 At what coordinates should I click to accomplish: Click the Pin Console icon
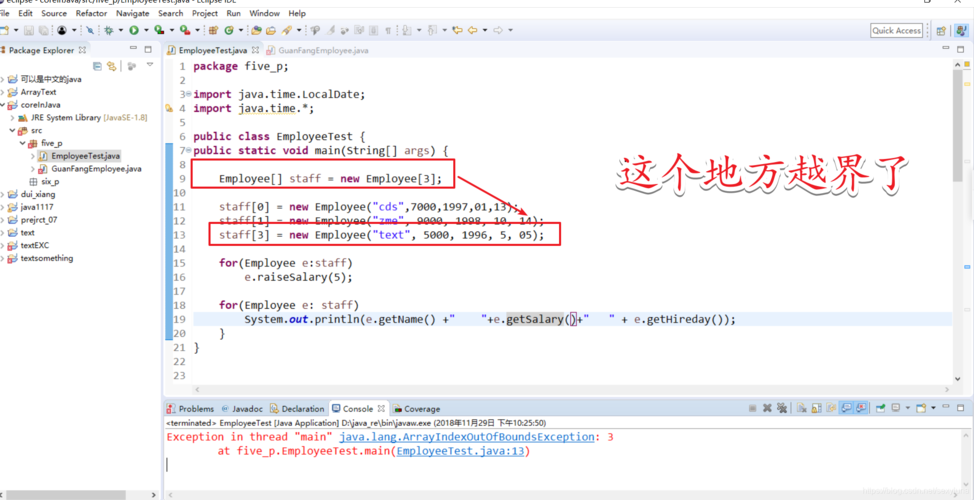click(880, 408)
